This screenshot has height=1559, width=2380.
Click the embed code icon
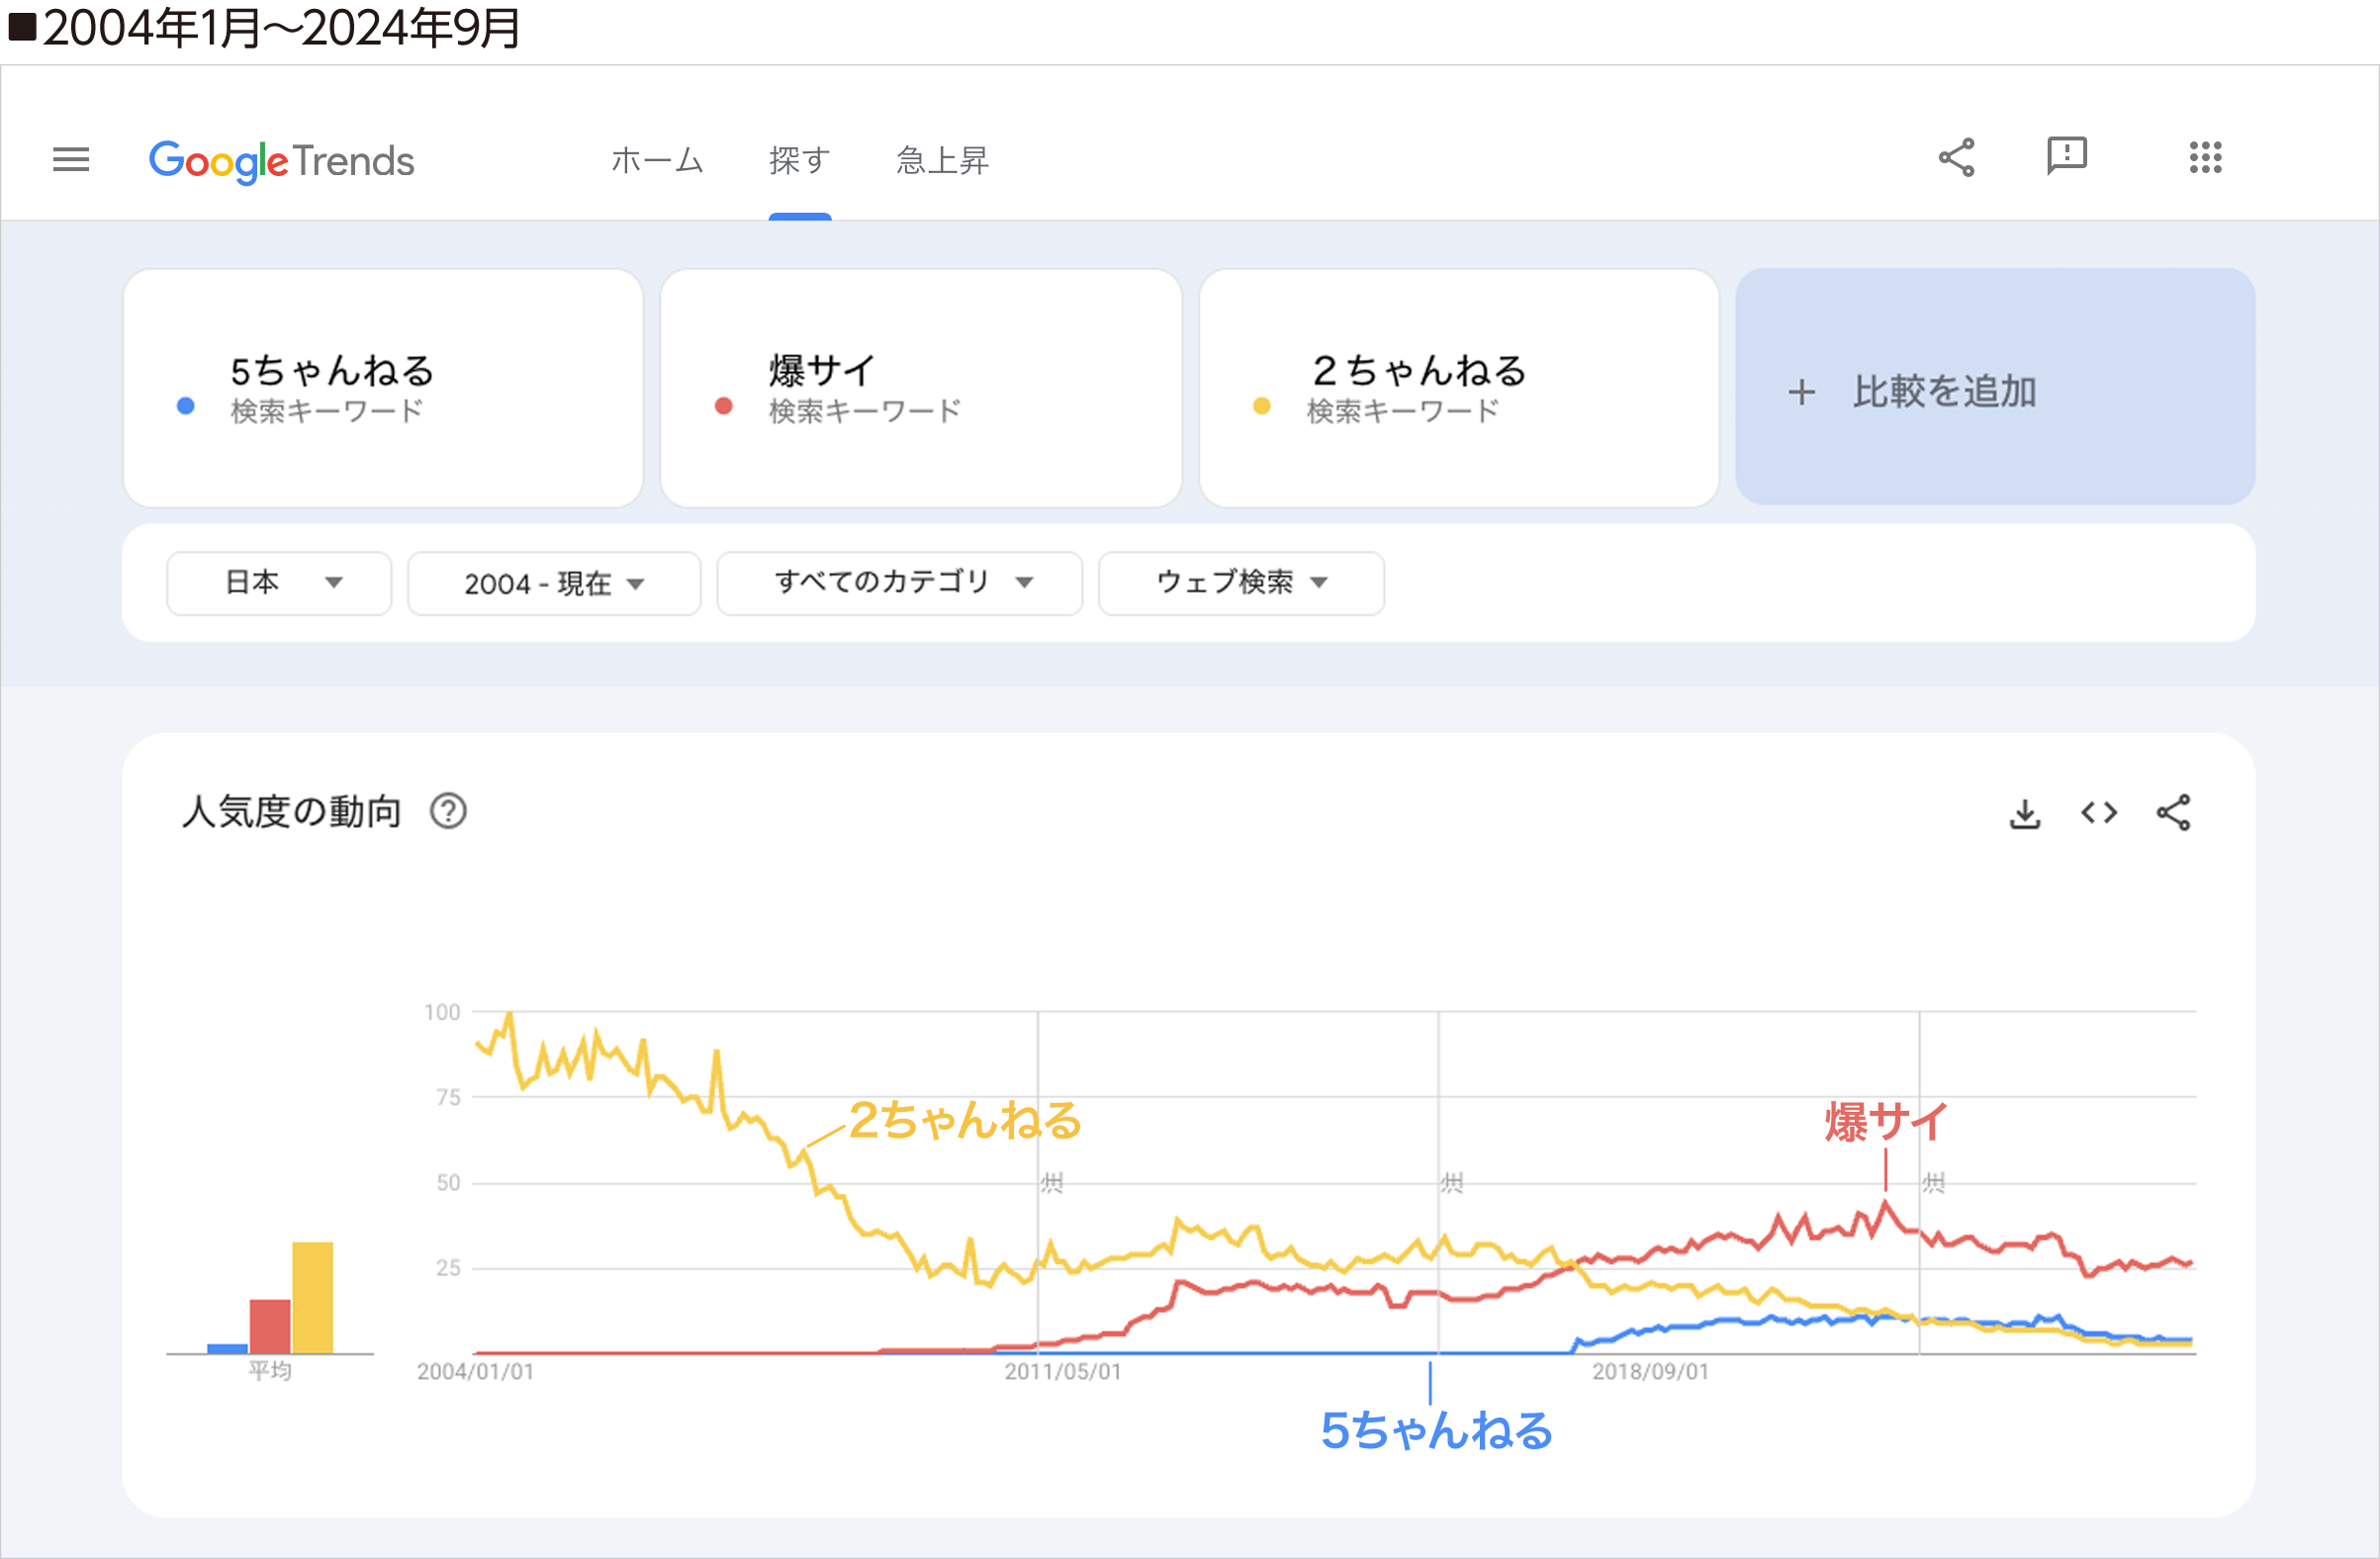click(x=2099, y=813)
